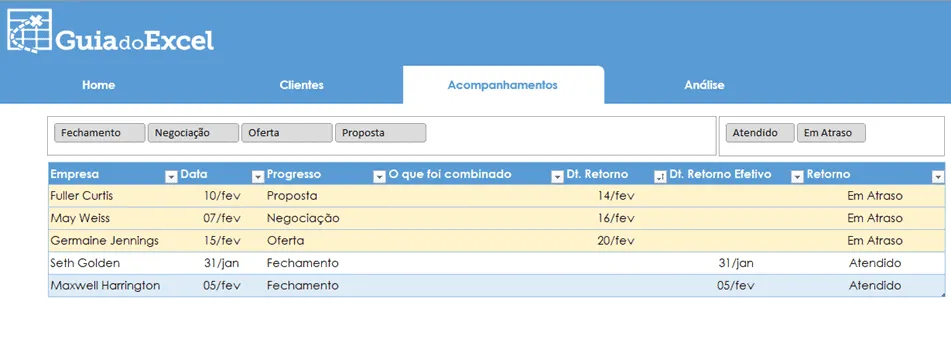
Task: Filter by Negociação slicer button
Action: coord(193,133)
